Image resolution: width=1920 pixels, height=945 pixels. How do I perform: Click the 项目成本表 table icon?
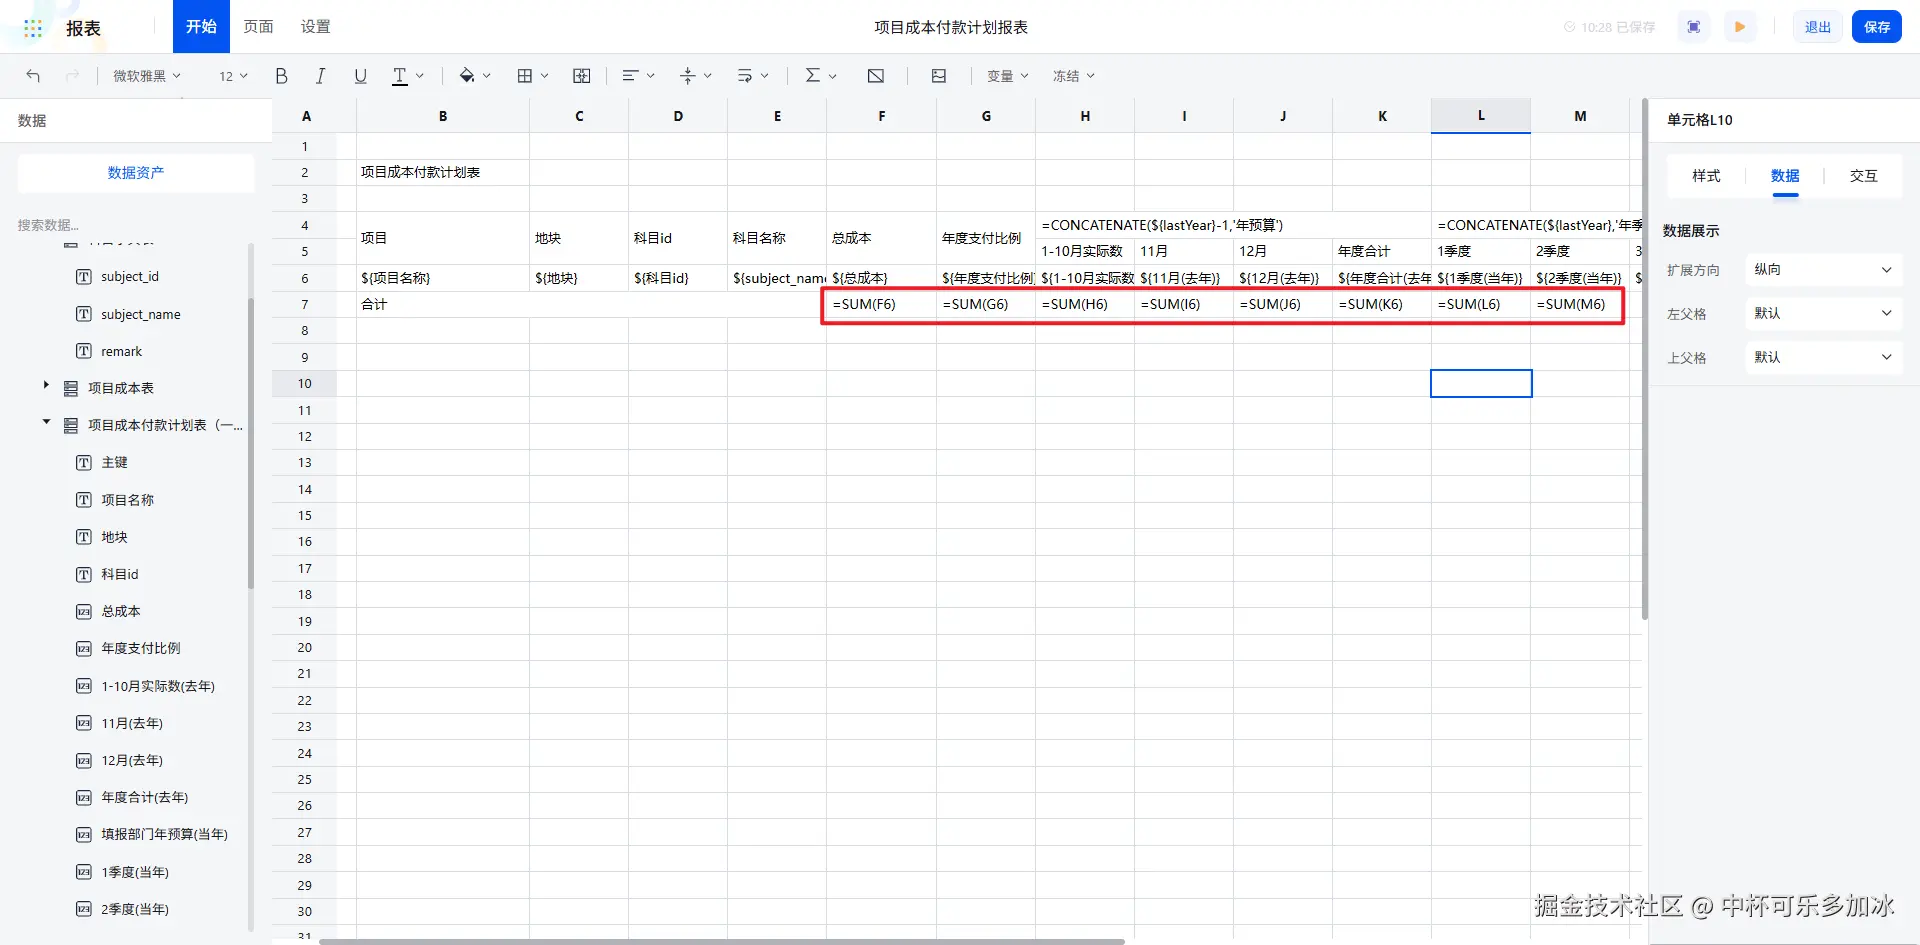tap(71, 388)
